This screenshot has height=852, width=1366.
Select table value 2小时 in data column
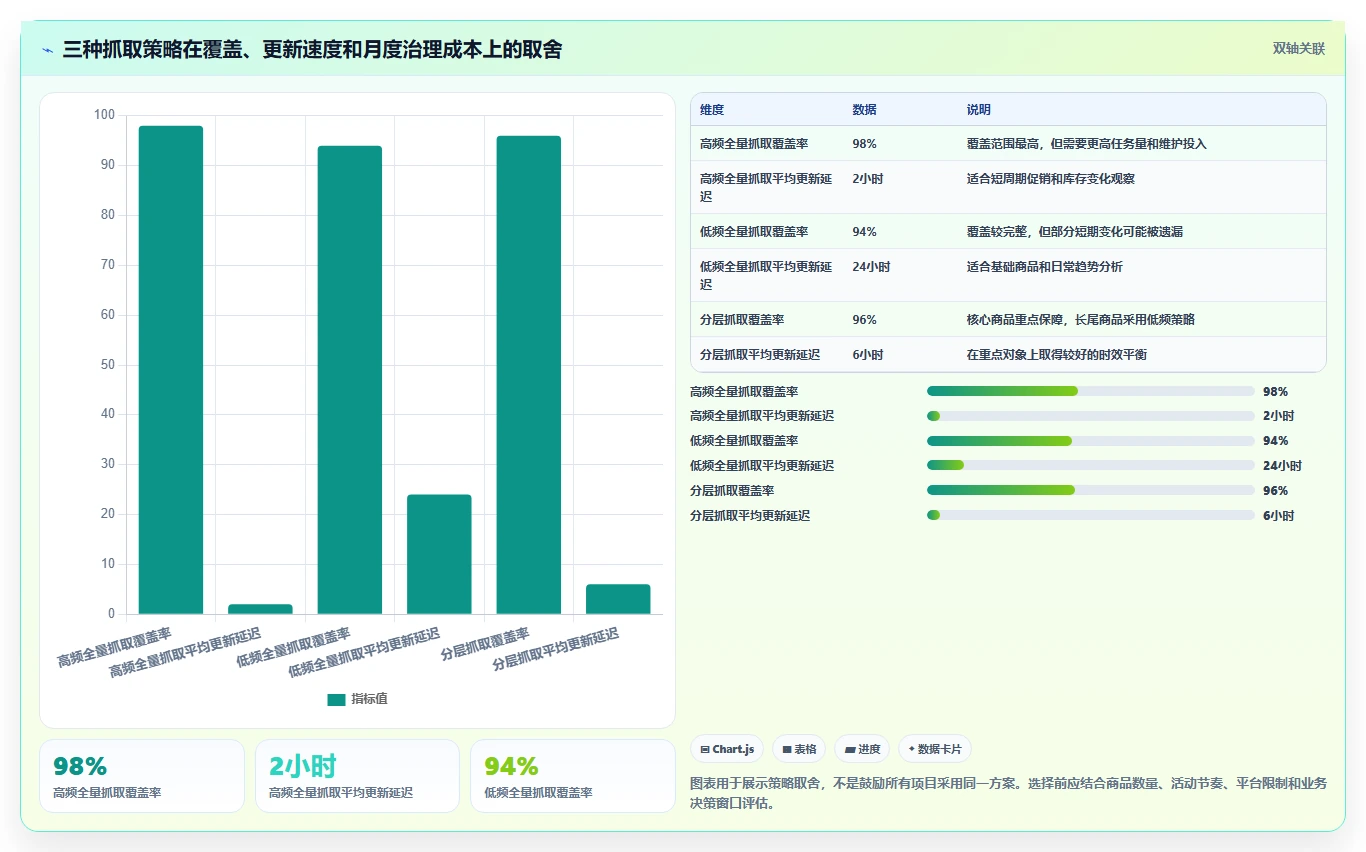point(867,179)
